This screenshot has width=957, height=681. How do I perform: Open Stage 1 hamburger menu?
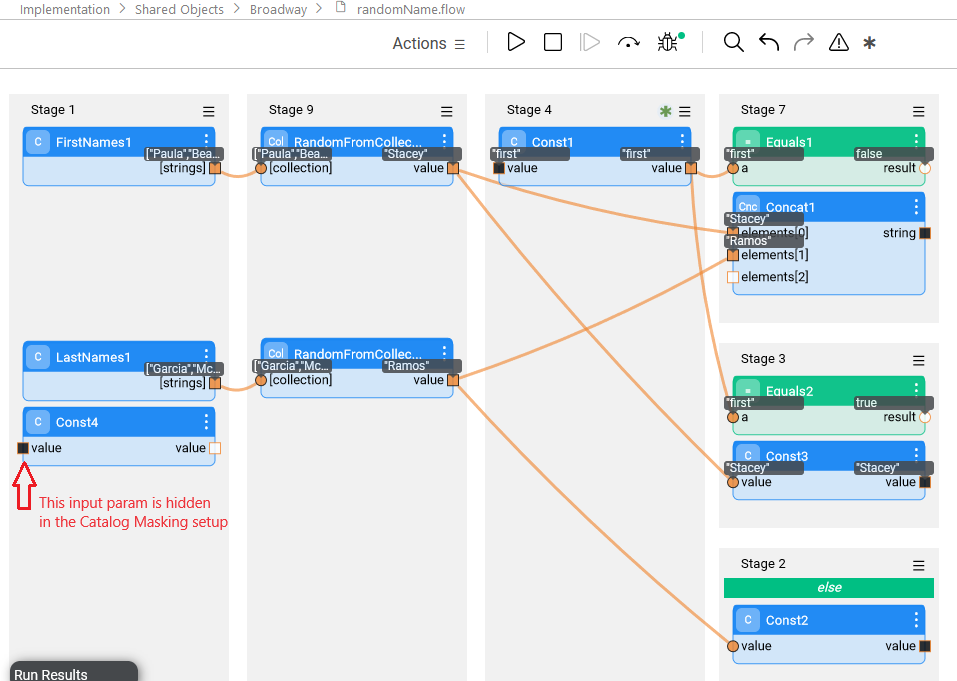click(209, 111)
